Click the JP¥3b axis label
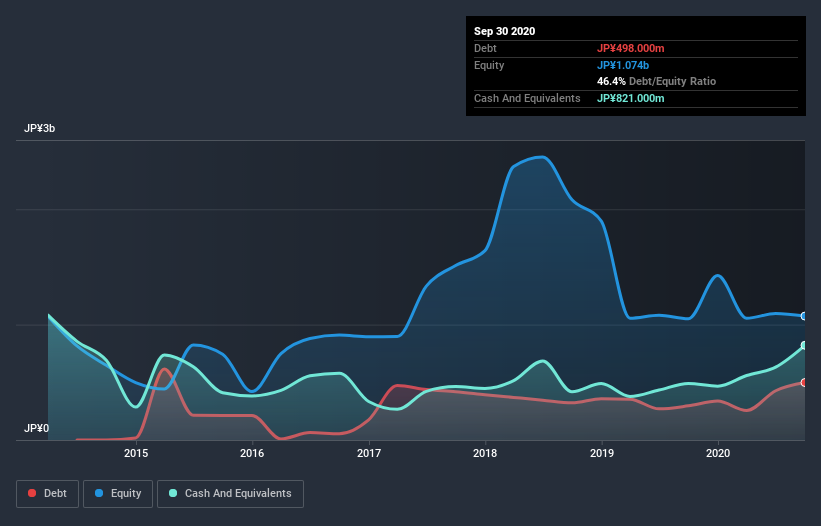Viewport: 821px width, 526px height. click(x=39, y=129)
